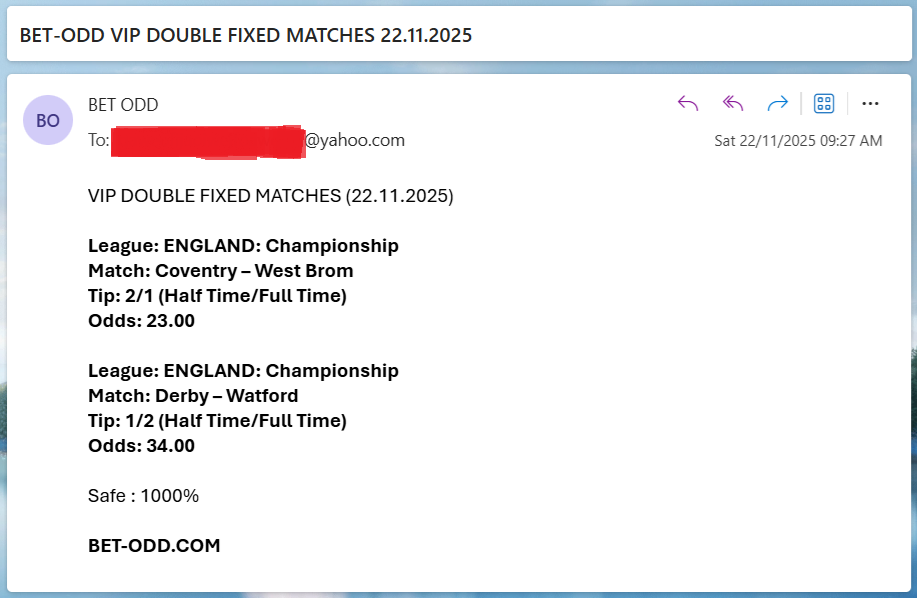Click the Match: Coventry – West Brom line

coord(220,271)
